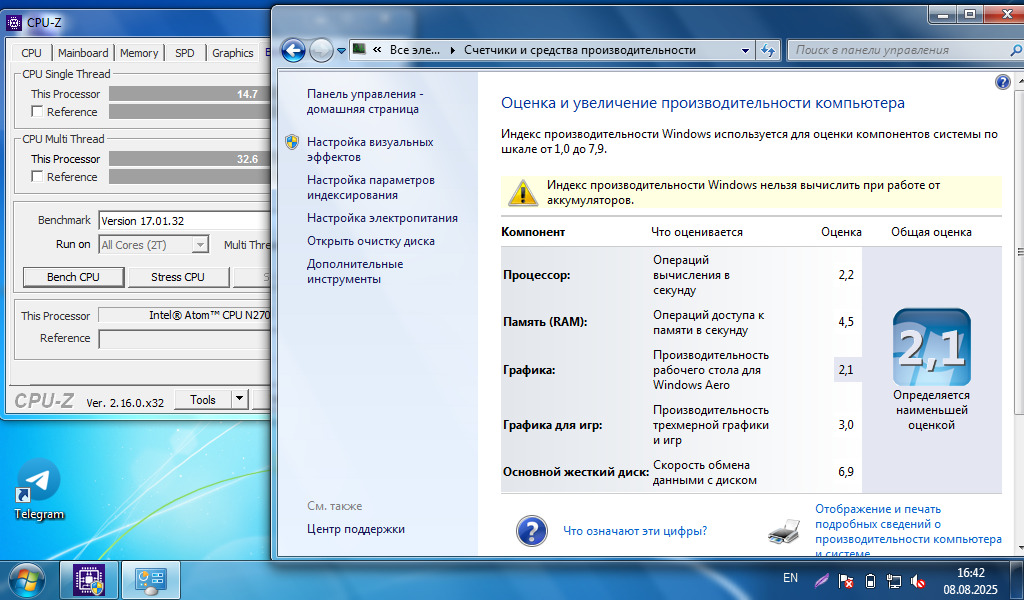Expand the address bar history dropdown arrow
Image resolution: width=1024 pixels, height=600 pixels.
pyautogui.click(x=745, y=50)
